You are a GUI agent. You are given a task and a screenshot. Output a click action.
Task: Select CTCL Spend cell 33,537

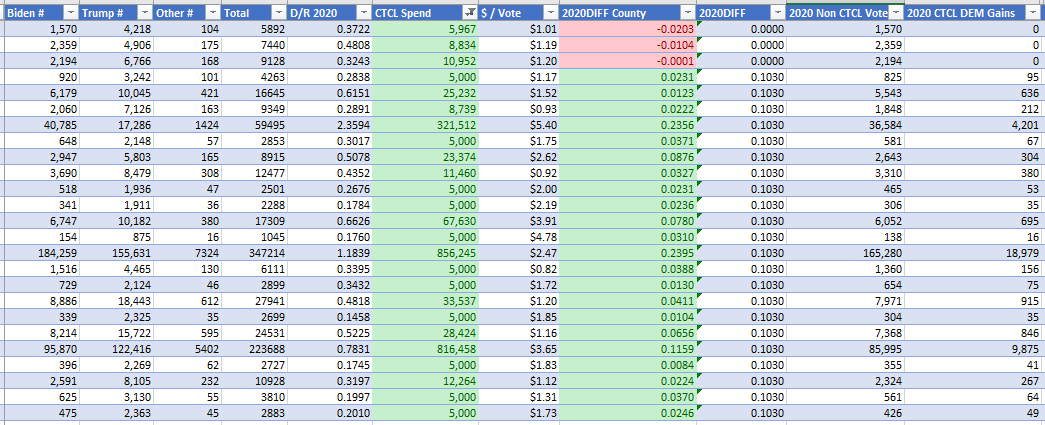point(425,300)
